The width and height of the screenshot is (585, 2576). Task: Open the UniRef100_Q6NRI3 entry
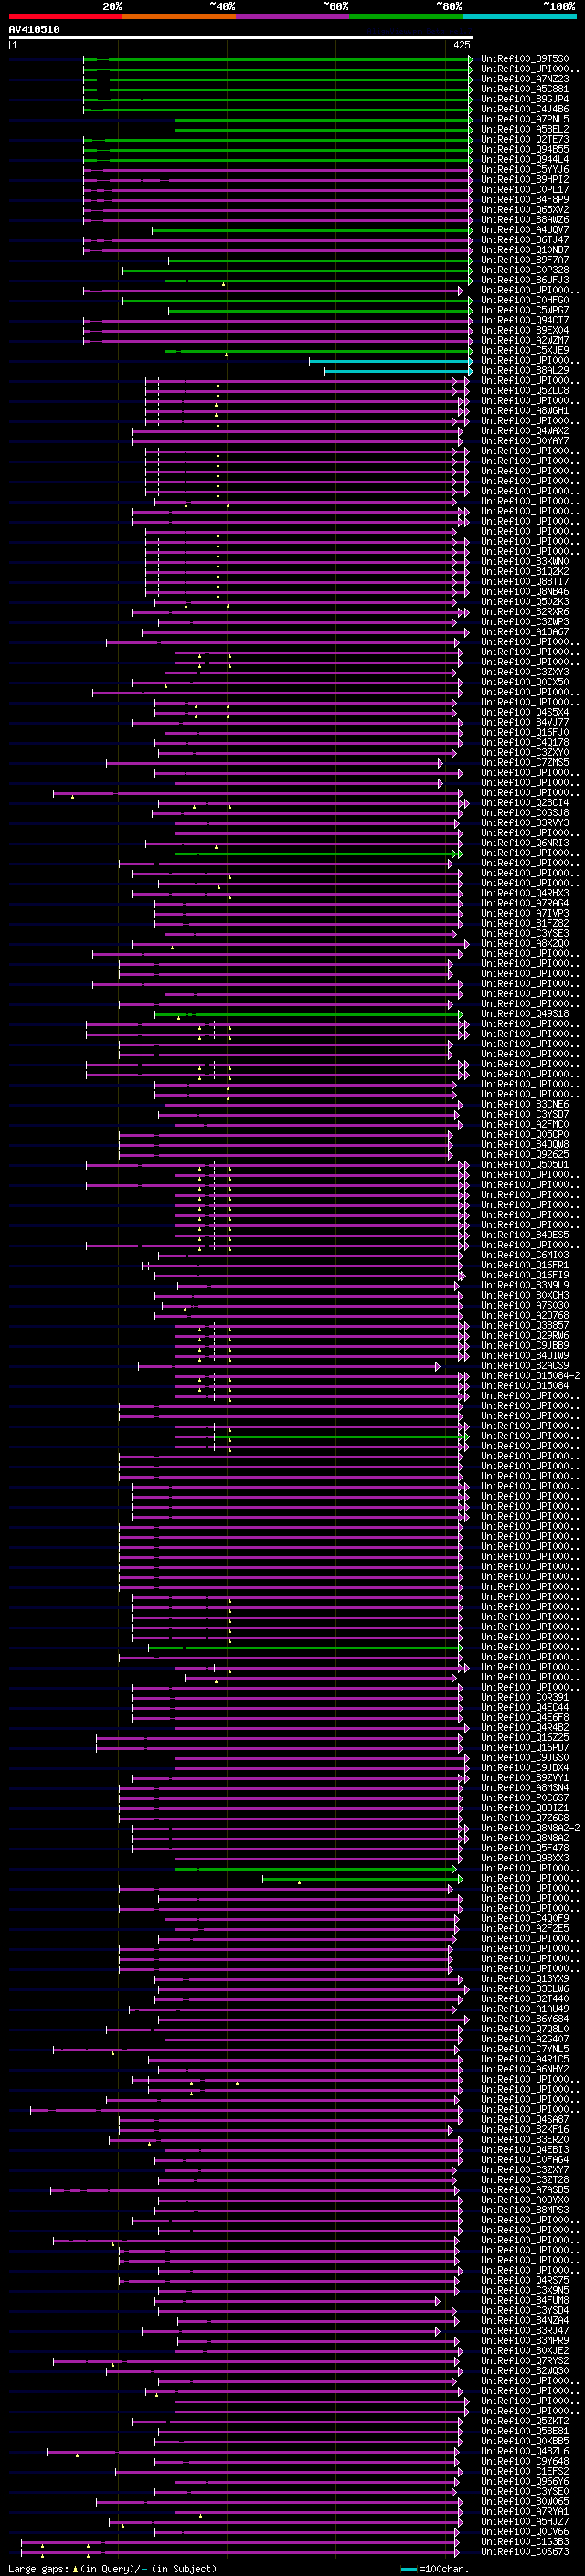[525, 842]
